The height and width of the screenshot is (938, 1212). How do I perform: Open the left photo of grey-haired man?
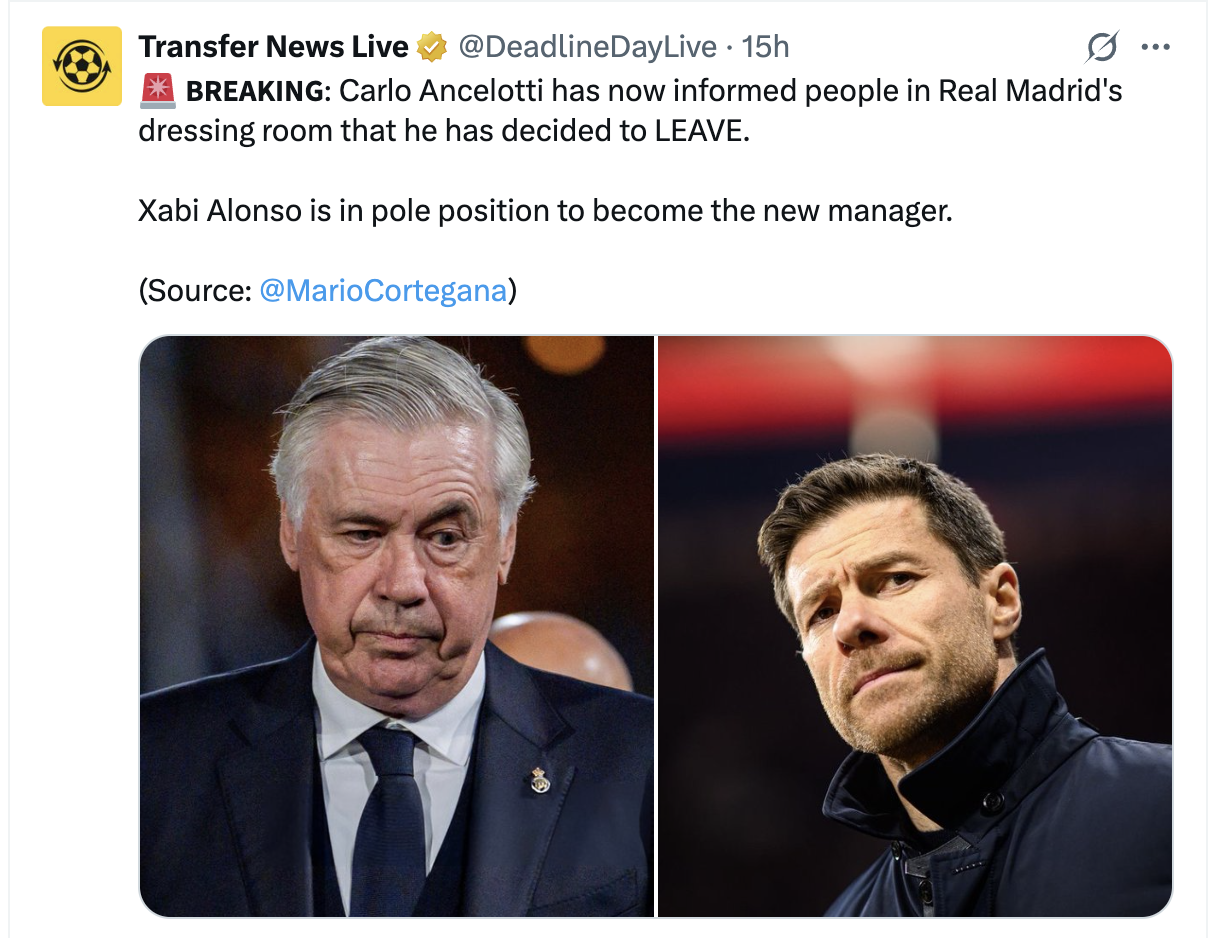397,626
